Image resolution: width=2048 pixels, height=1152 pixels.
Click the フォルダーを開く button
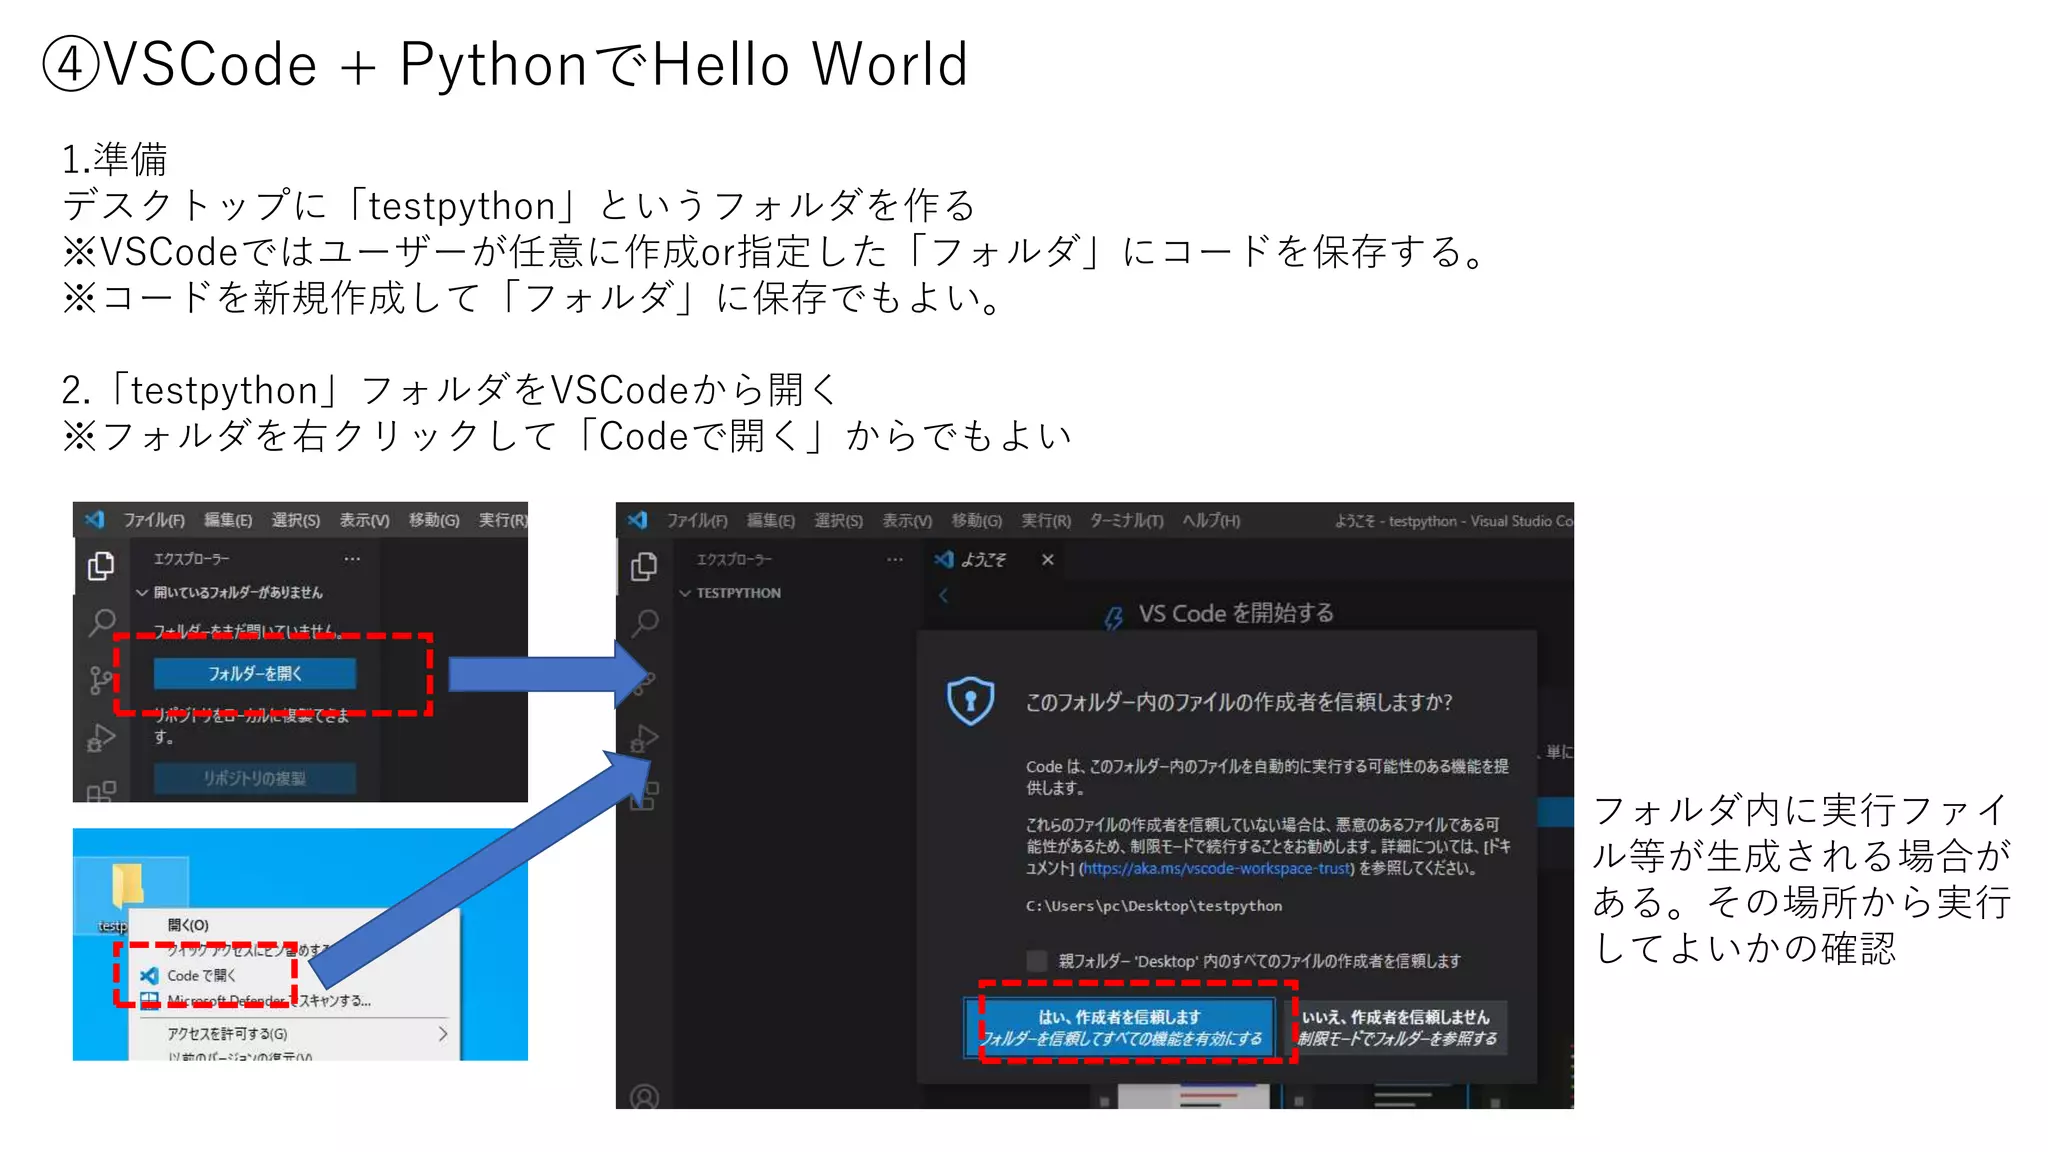[255, 674]
